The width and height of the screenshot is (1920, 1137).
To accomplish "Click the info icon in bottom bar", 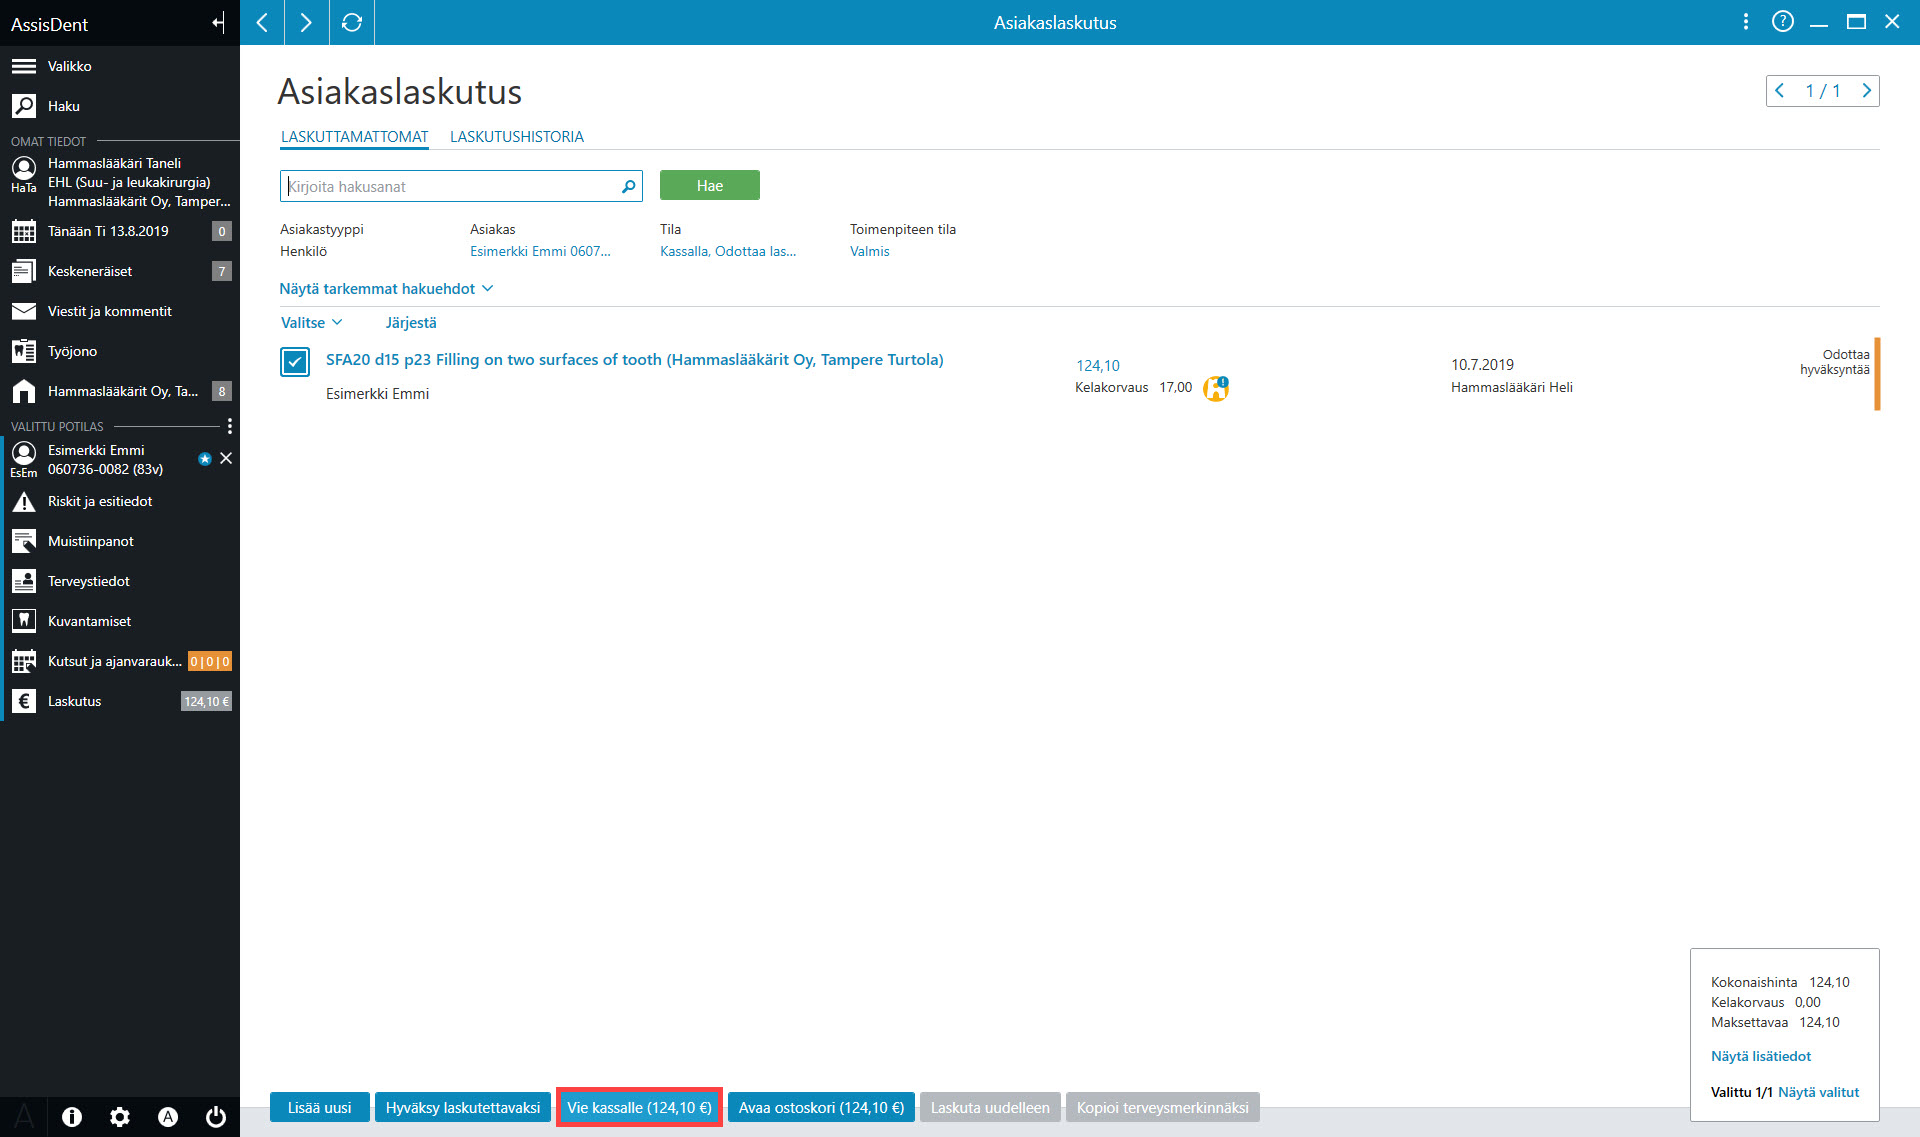I will 72,1117.
